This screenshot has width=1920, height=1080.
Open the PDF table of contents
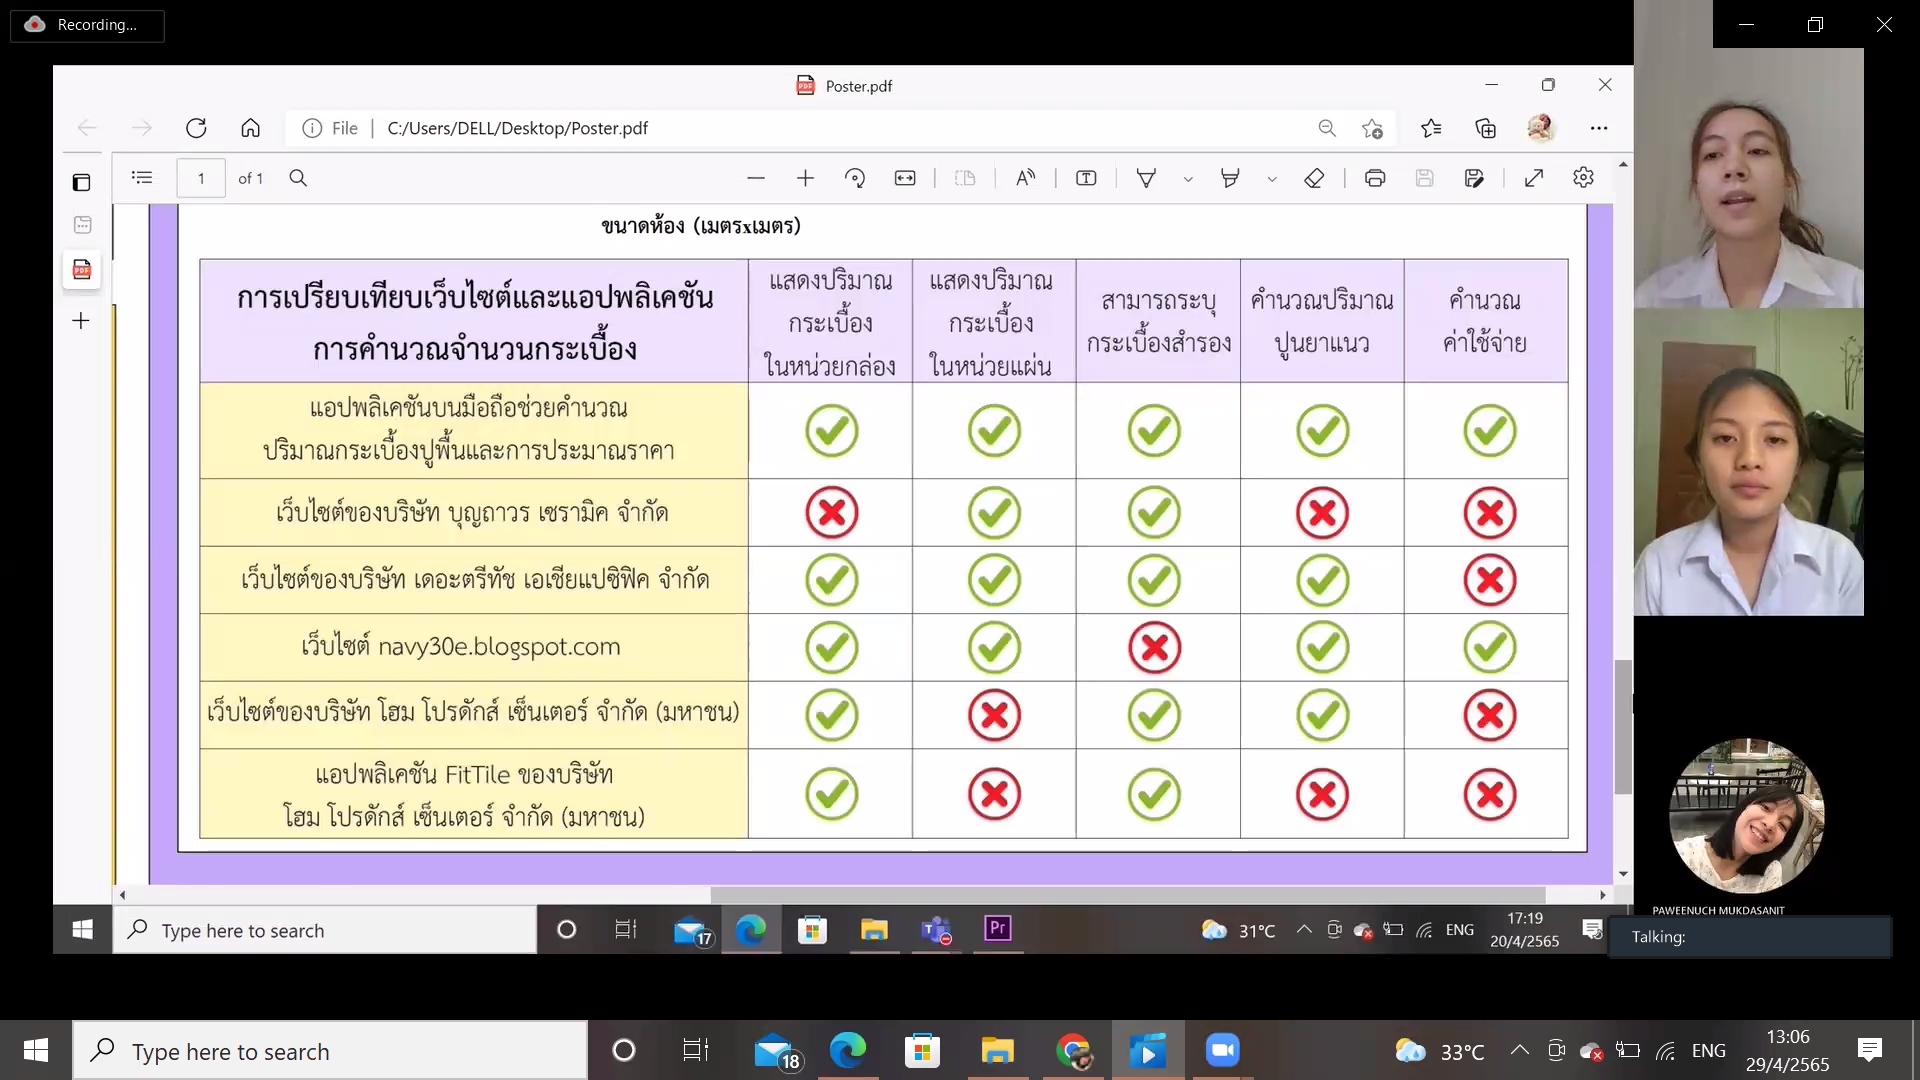142,178
